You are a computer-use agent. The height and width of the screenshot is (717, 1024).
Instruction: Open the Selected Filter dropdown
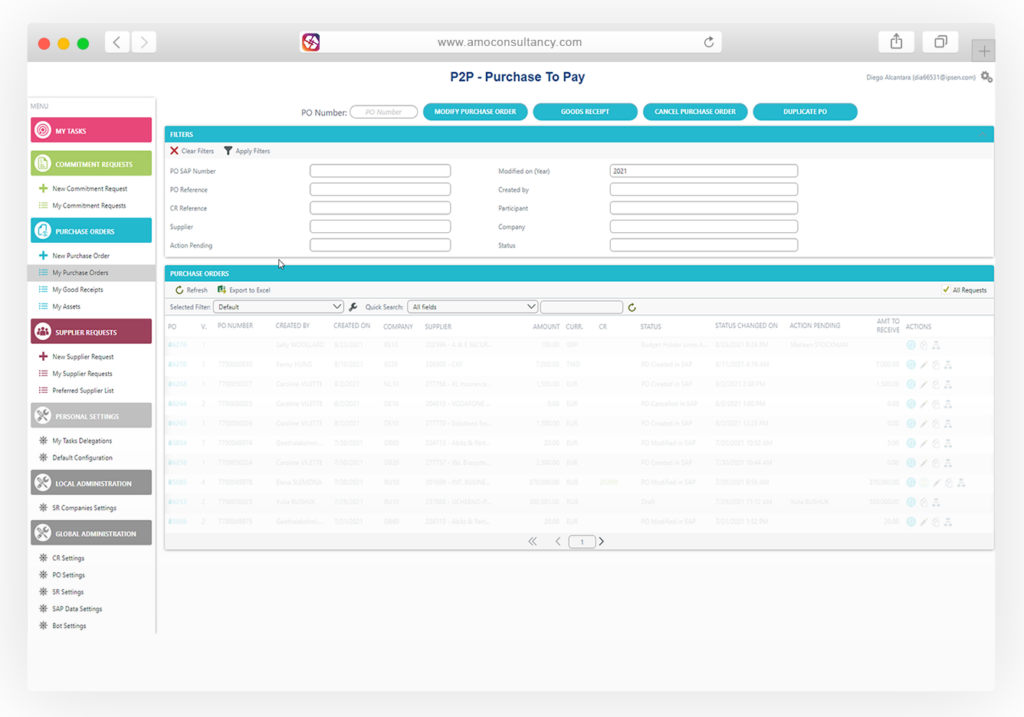tap(278, 307)
